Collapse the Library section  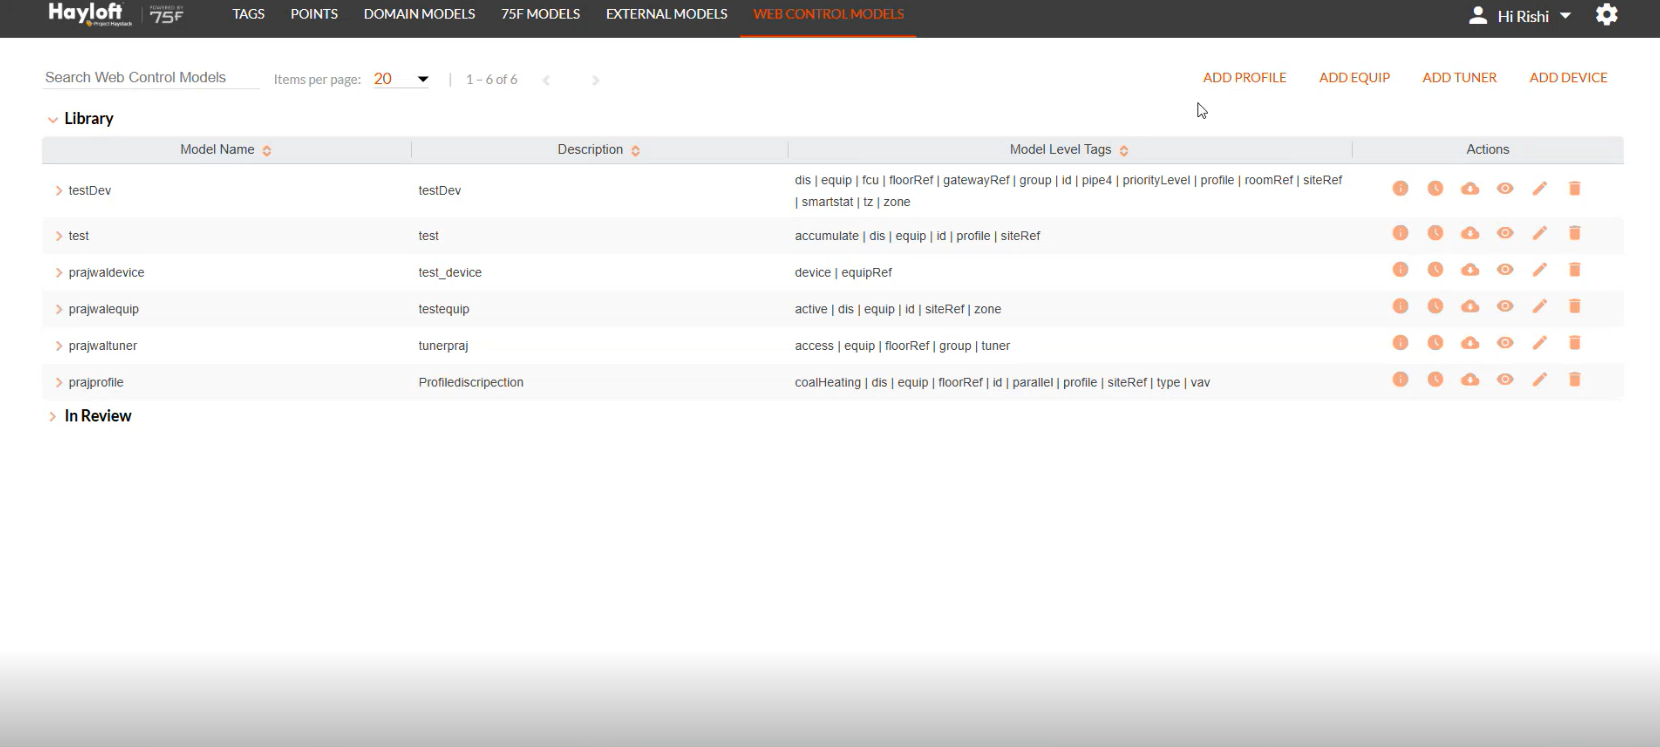[x=52, y=119]
